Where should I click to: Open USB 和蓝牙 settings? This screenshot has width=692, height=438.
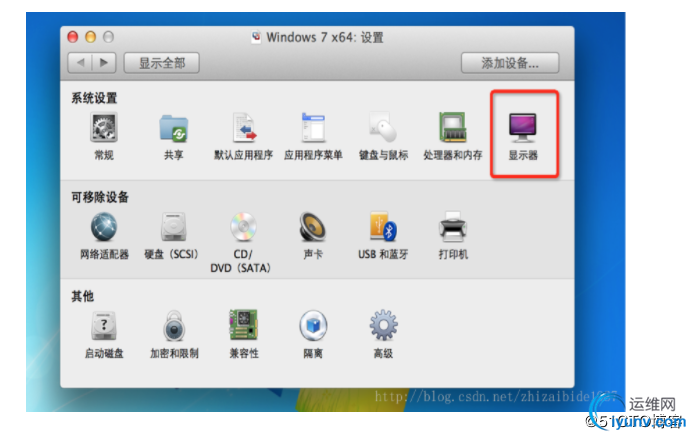383,226
